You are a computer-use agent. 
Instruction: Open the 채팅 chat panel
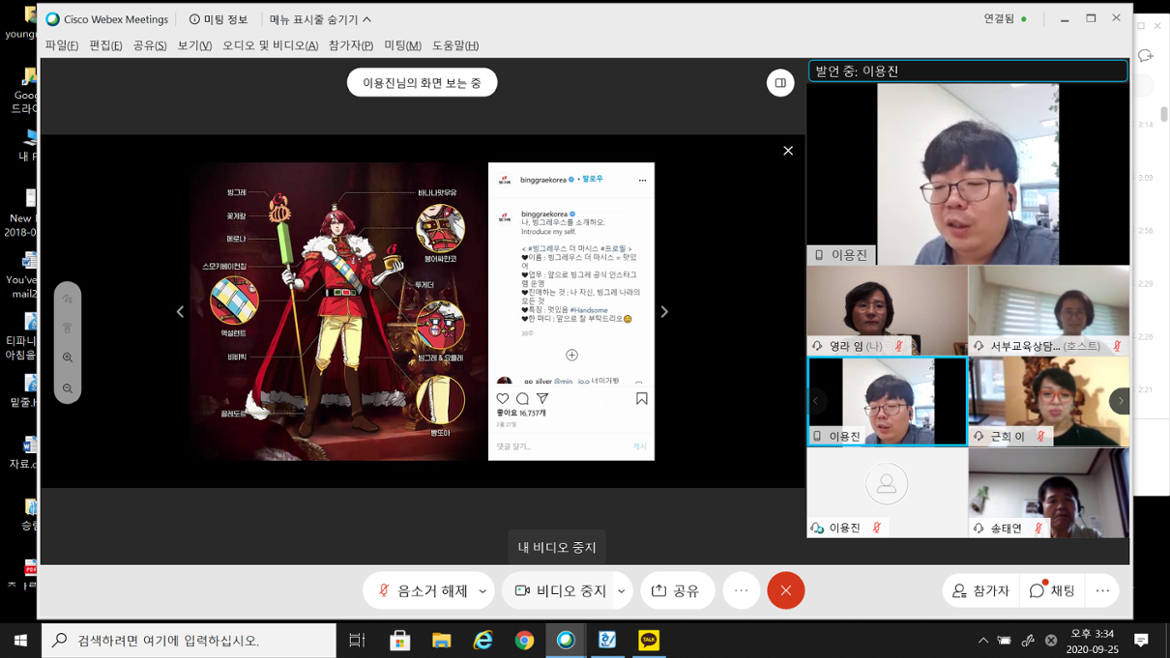coord(1051,591)
